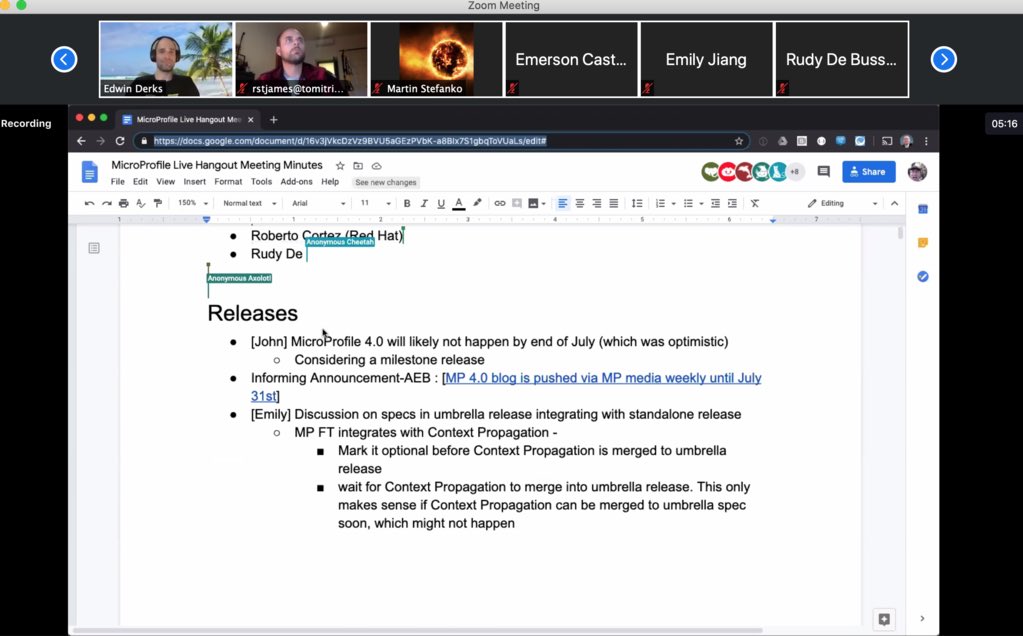Add a comment from the toolbar
The width and height of the screenshot is (1023, 636).
pyautogui.click(x=517, y=204)
